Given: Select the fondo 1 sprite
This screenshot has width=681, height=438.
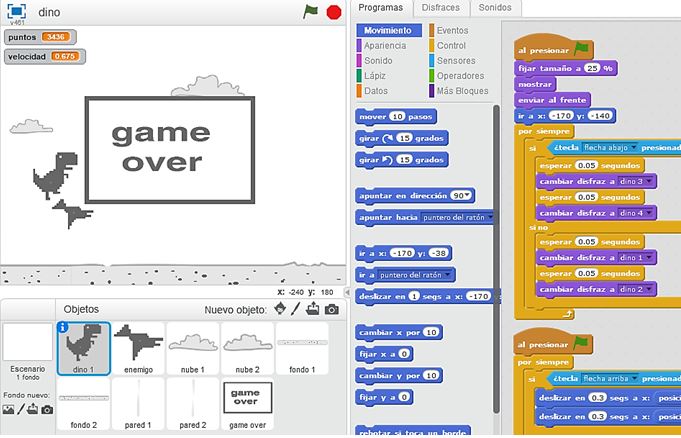Looking at the screenshot, I should pos(302,348).
